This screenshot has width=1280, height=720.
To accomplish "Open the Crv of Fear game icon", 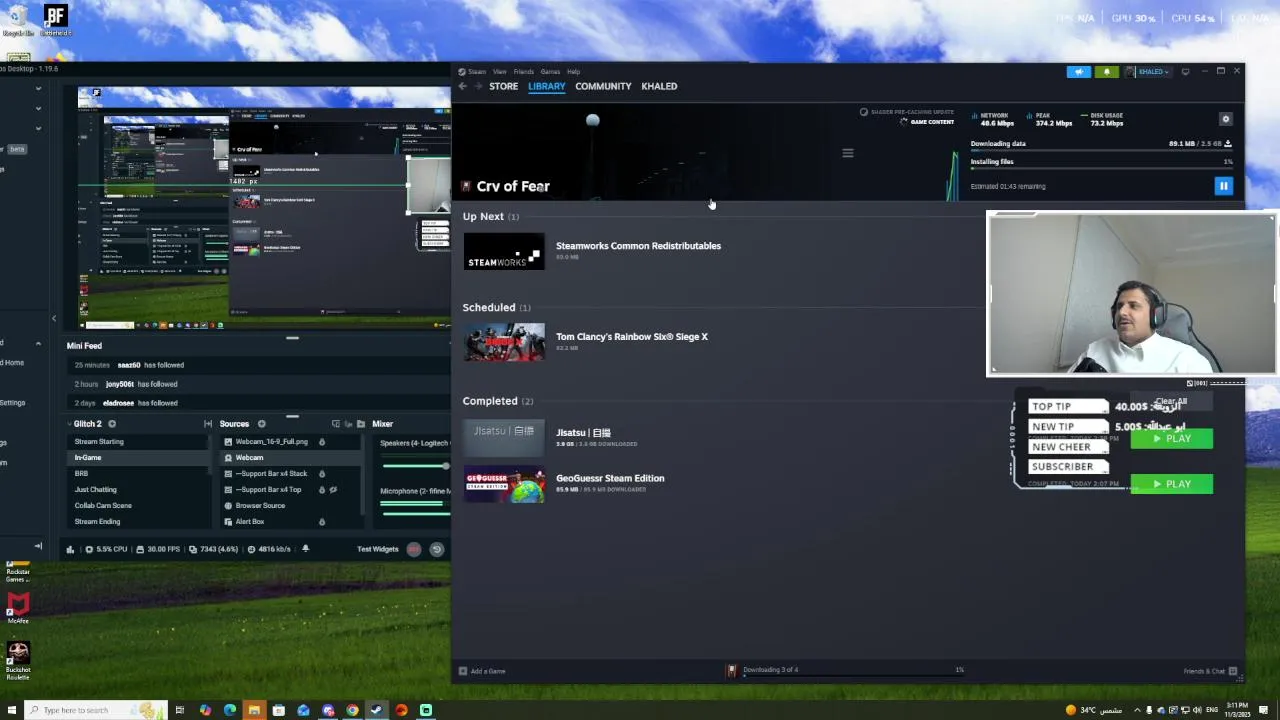I will (x=466, y=186).
